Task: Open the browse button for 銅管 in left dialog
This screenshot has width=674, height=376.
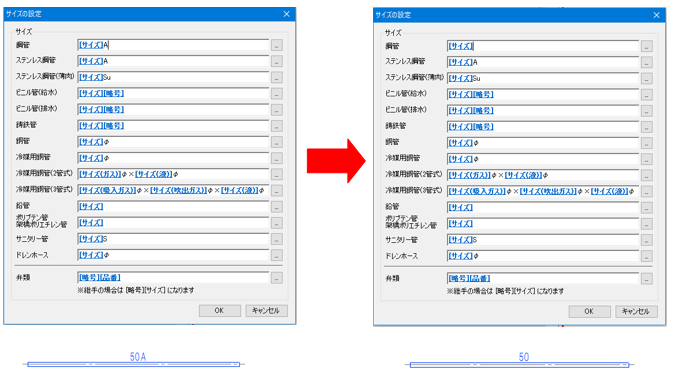Action: [277, 142]
